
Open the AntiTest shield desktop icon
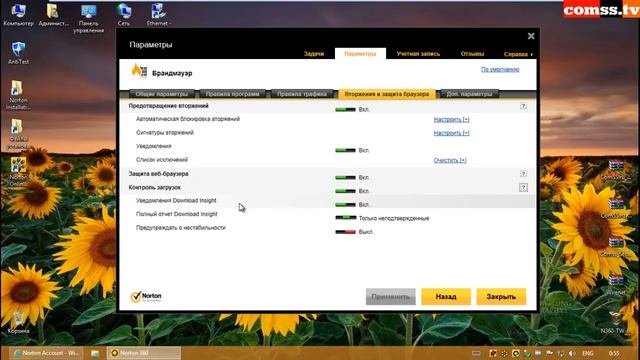coord(18,53)
